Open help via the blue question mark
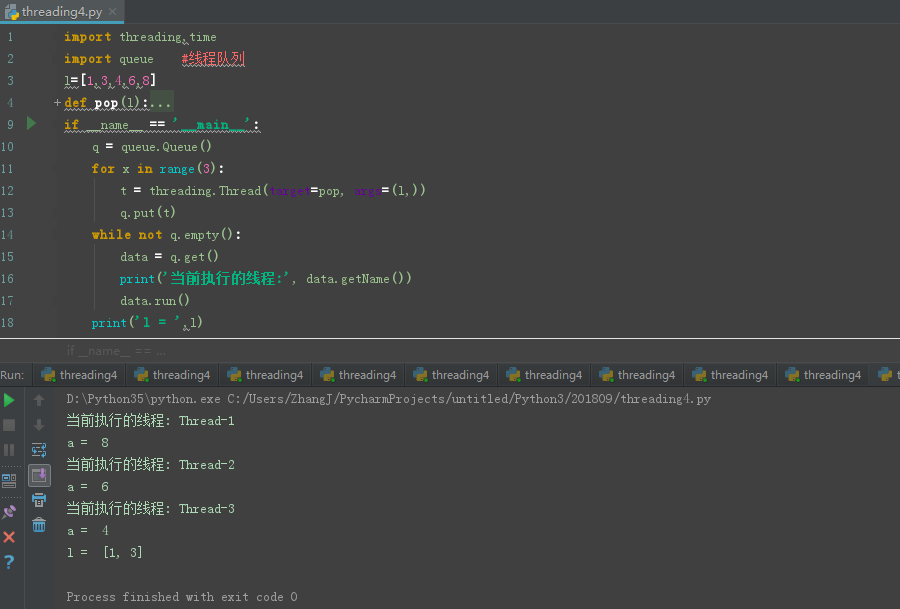Image resolution: width=900 pixels, height=609 pixels. [9, 562]
